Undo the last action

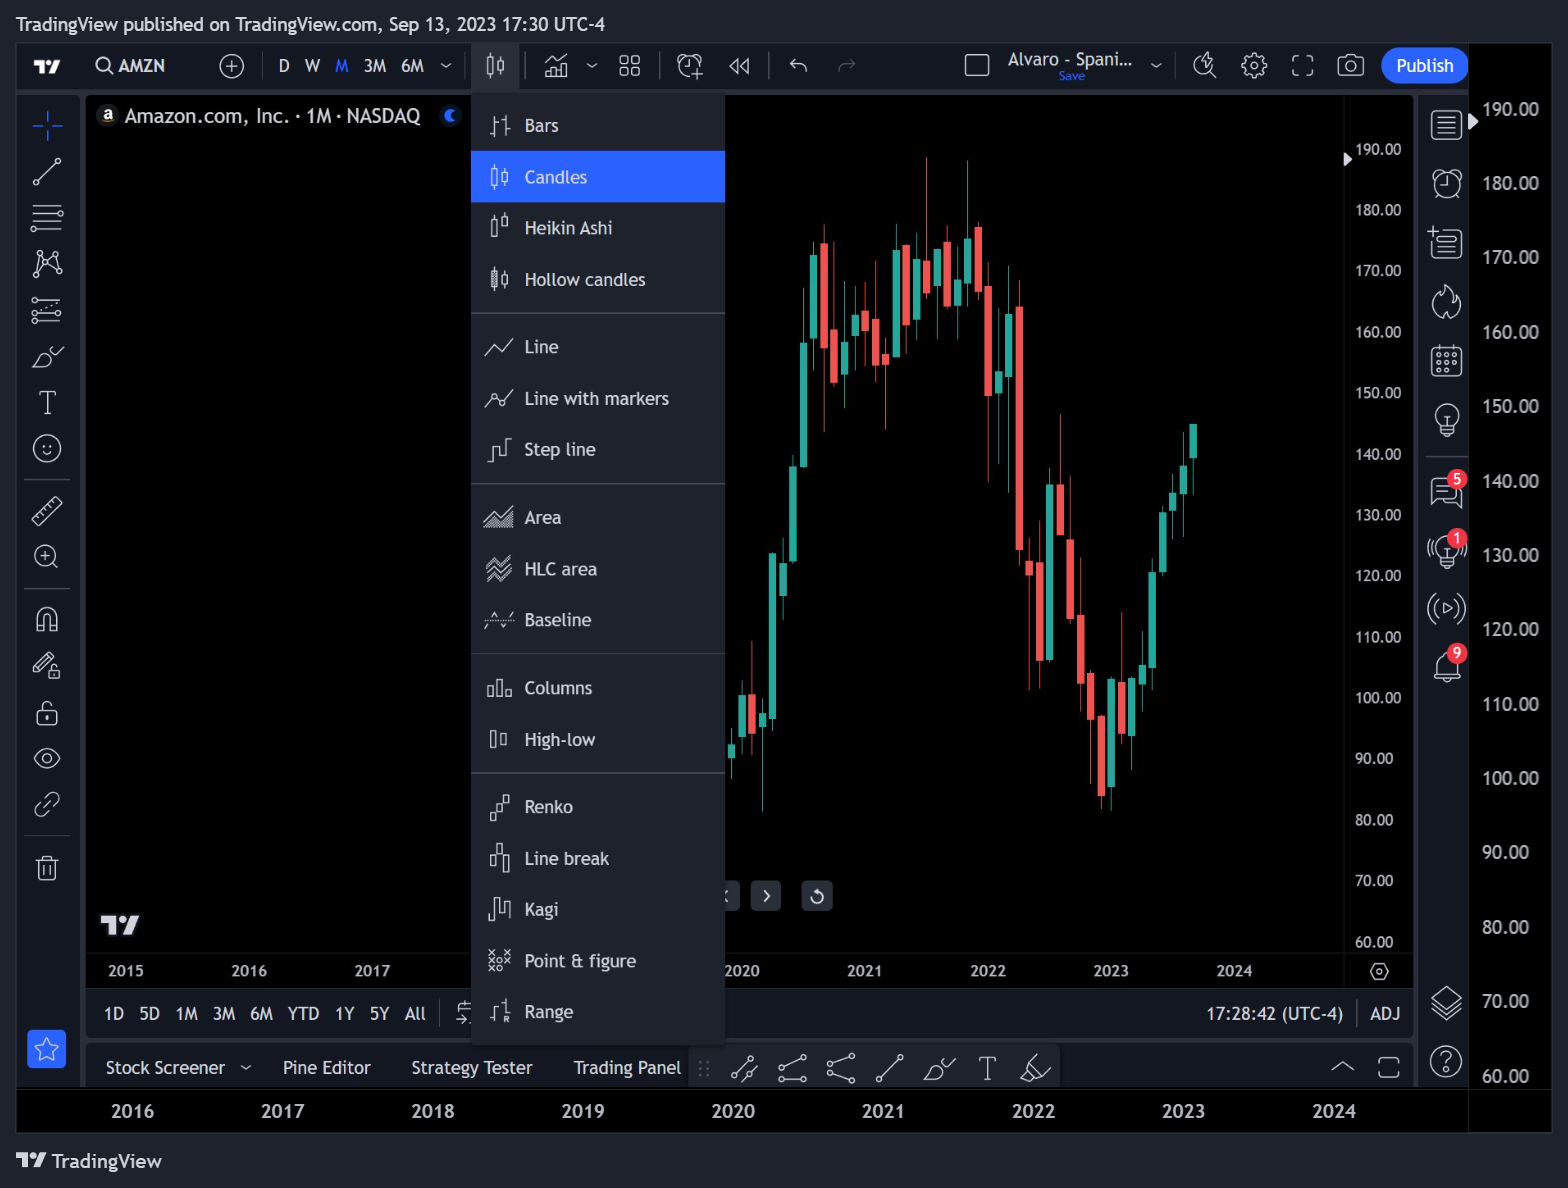[798, 66]
